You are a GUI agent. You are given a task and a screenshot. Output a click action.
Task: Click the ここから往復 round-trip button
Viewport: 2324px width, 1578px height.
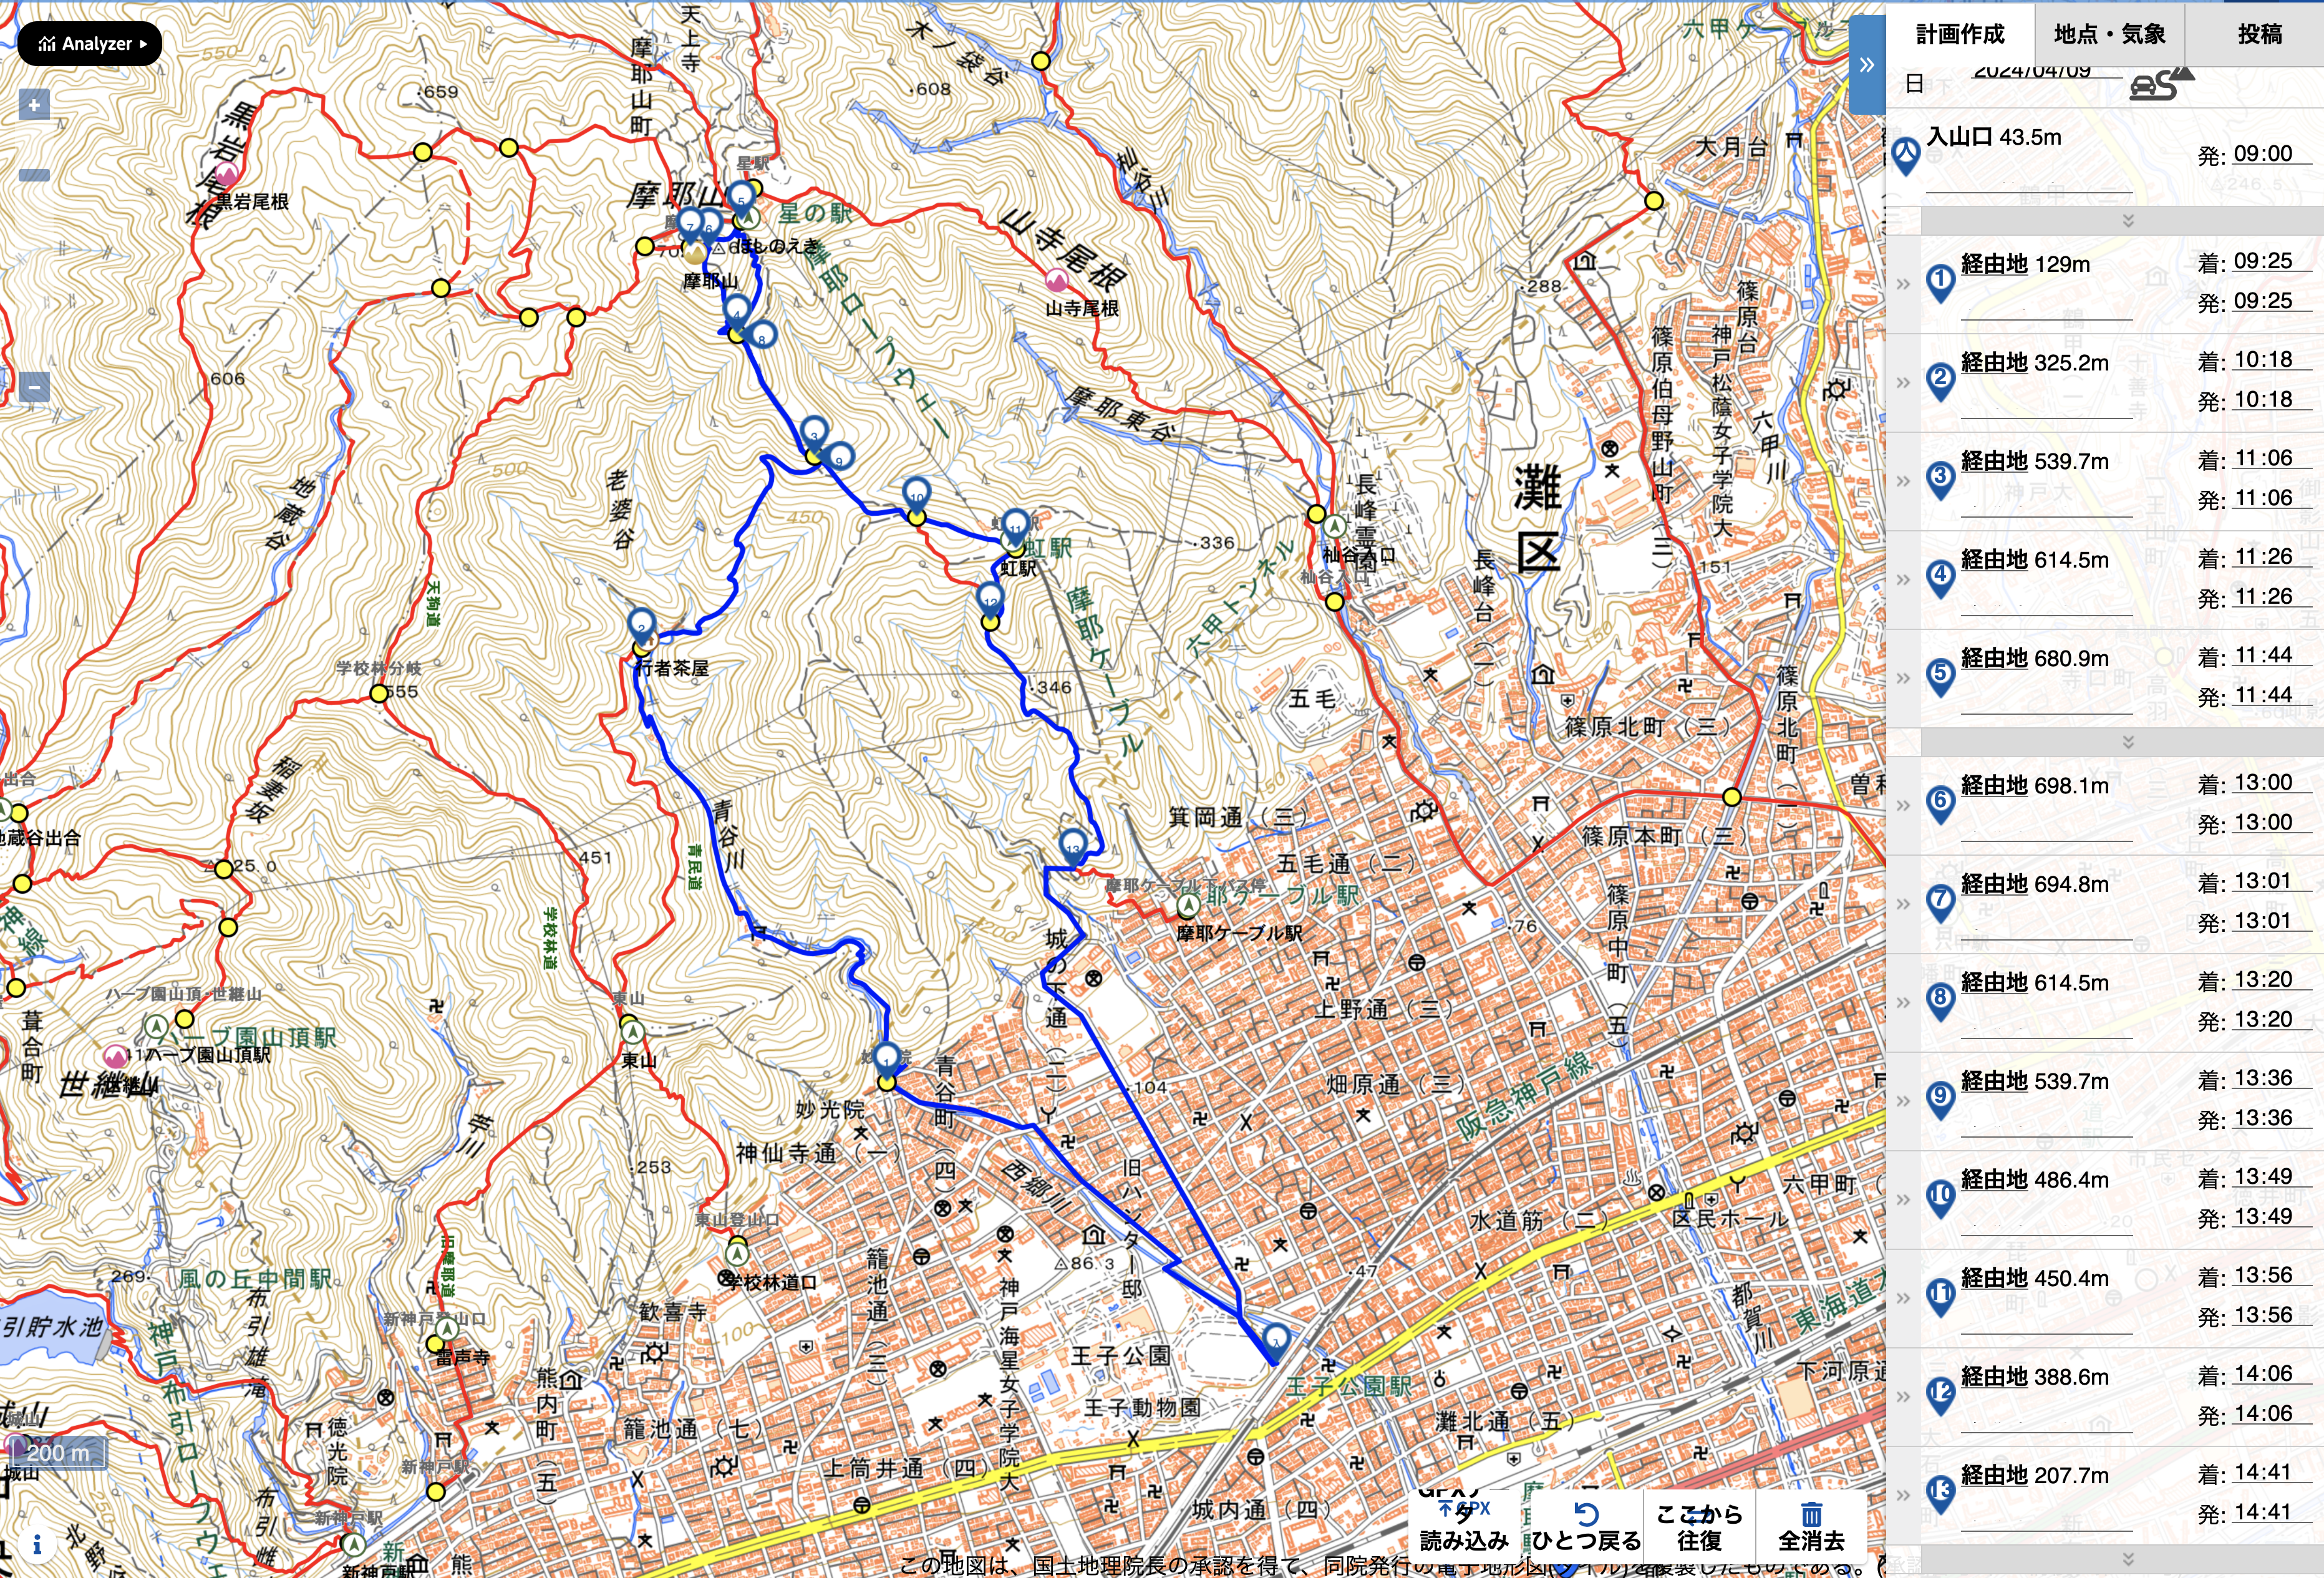pos(1699,1527)
